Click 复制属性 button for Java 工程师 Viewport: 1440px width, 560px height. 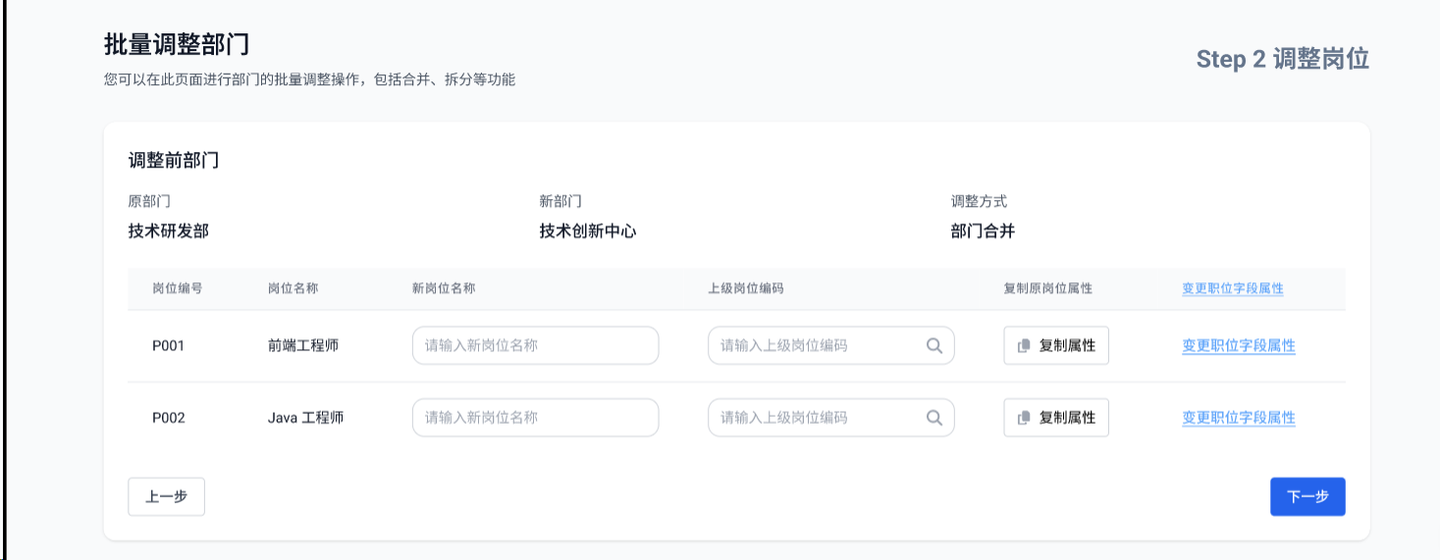1056,418
